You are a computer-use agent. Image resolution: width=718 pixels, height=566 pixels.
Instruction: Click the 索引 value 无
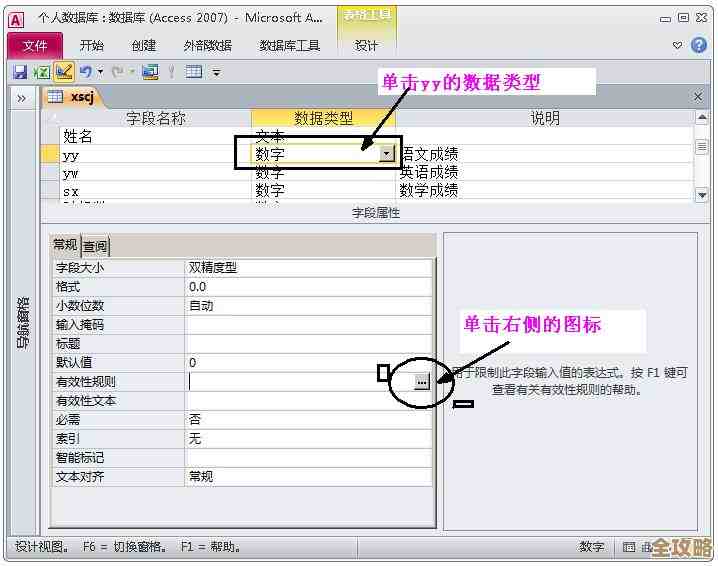point(308,439)
